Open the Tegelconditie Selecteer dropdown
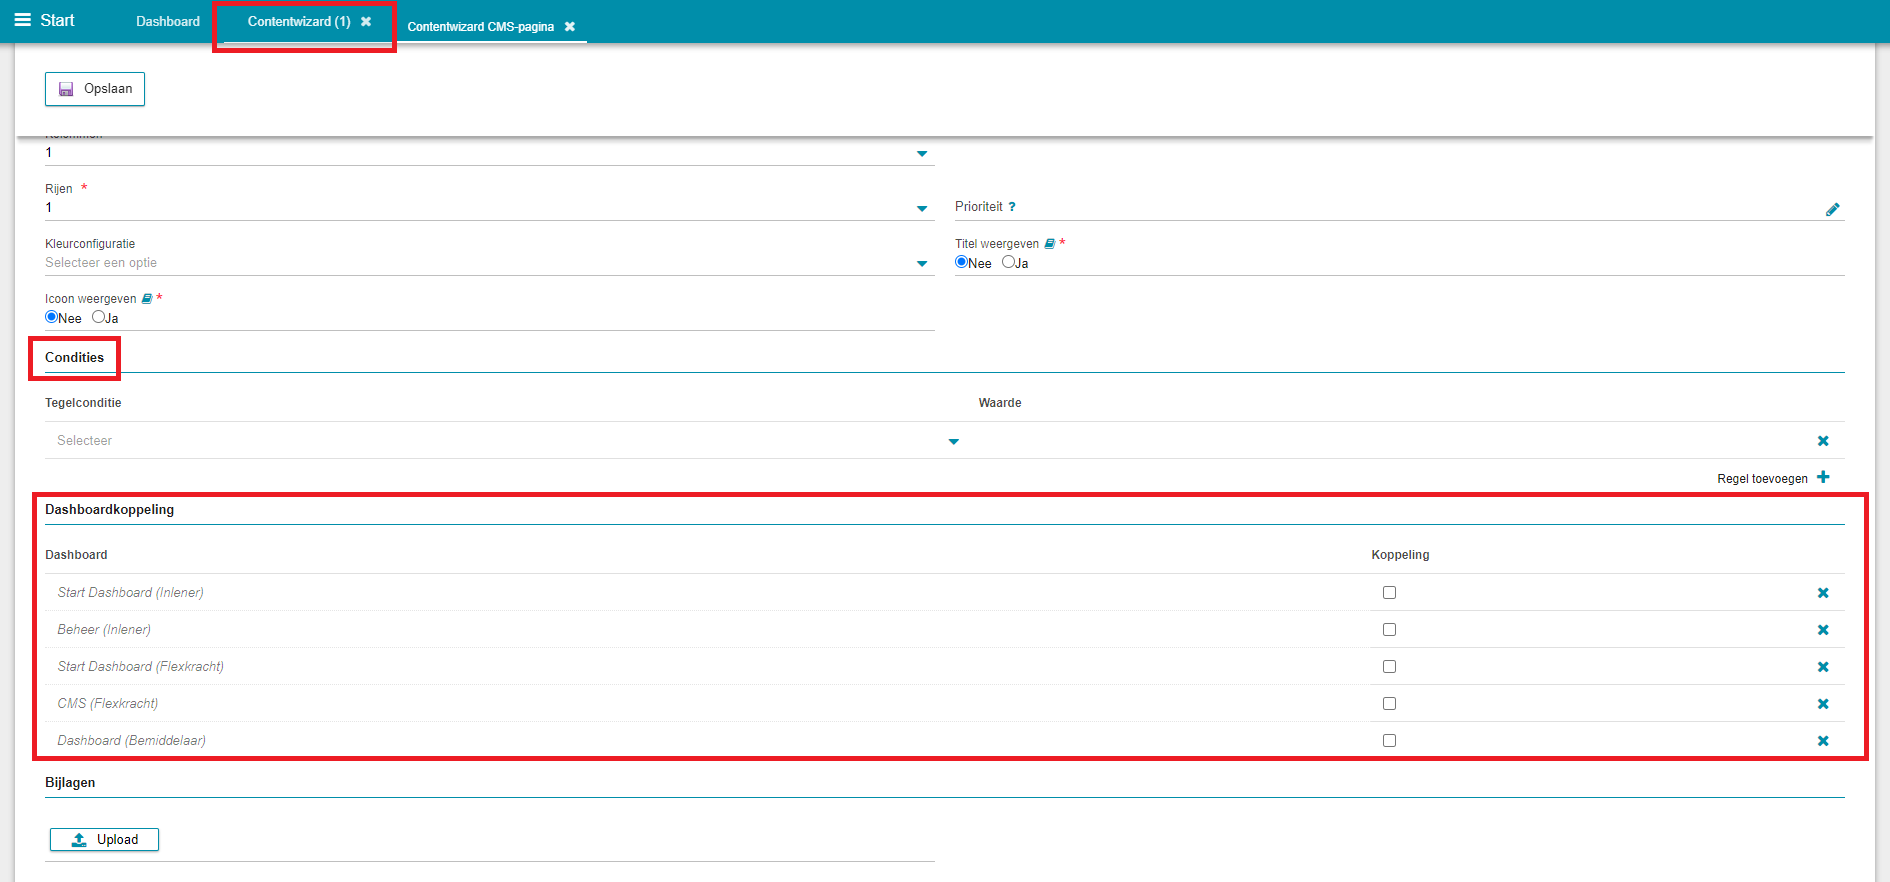 click(x=953, y=441)
